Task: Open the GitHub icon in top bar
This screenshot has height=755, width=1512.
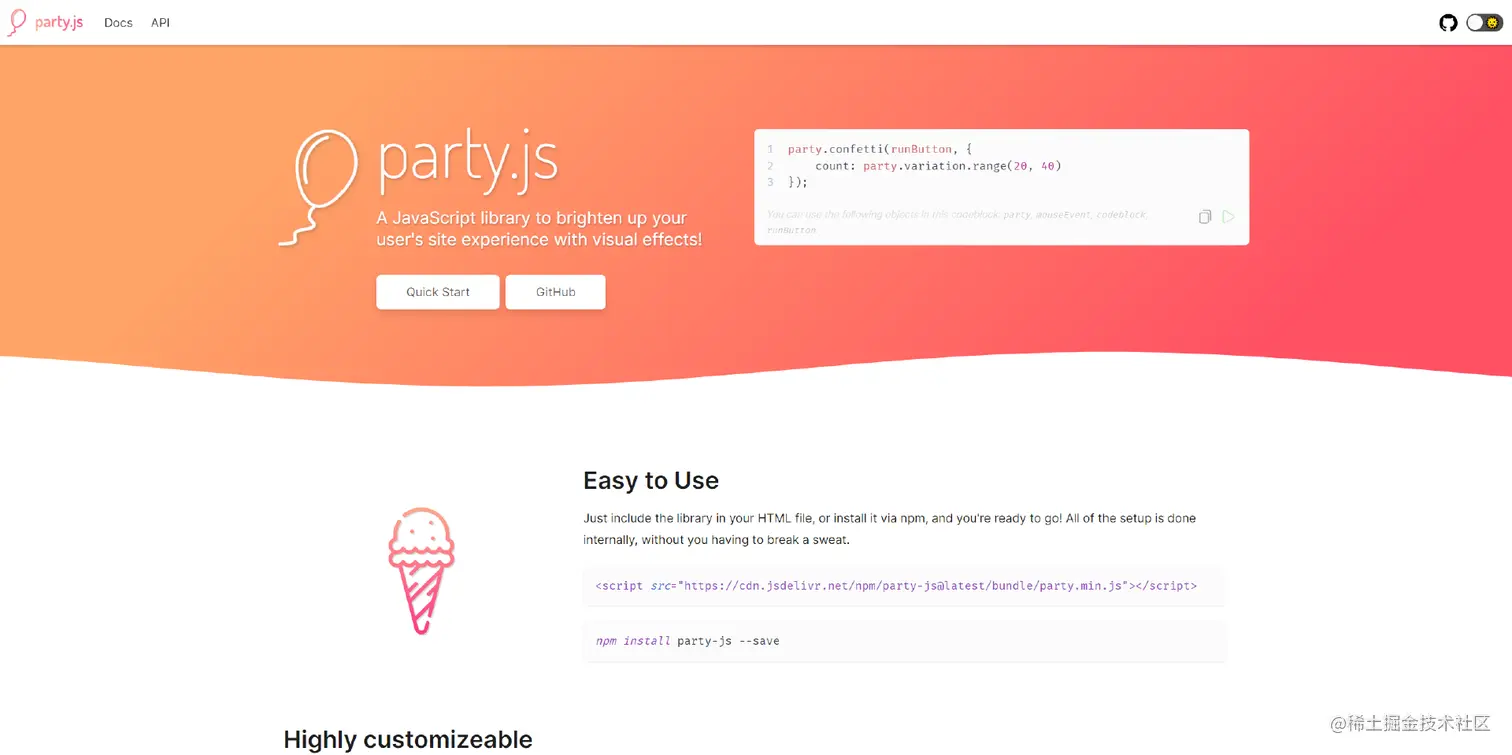Action: click(1448, 22)
